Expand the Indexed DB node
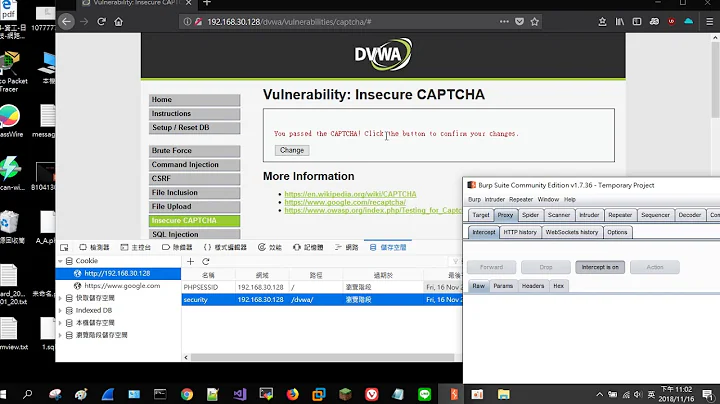Screen dimensions: 720x404 point(60,310)
